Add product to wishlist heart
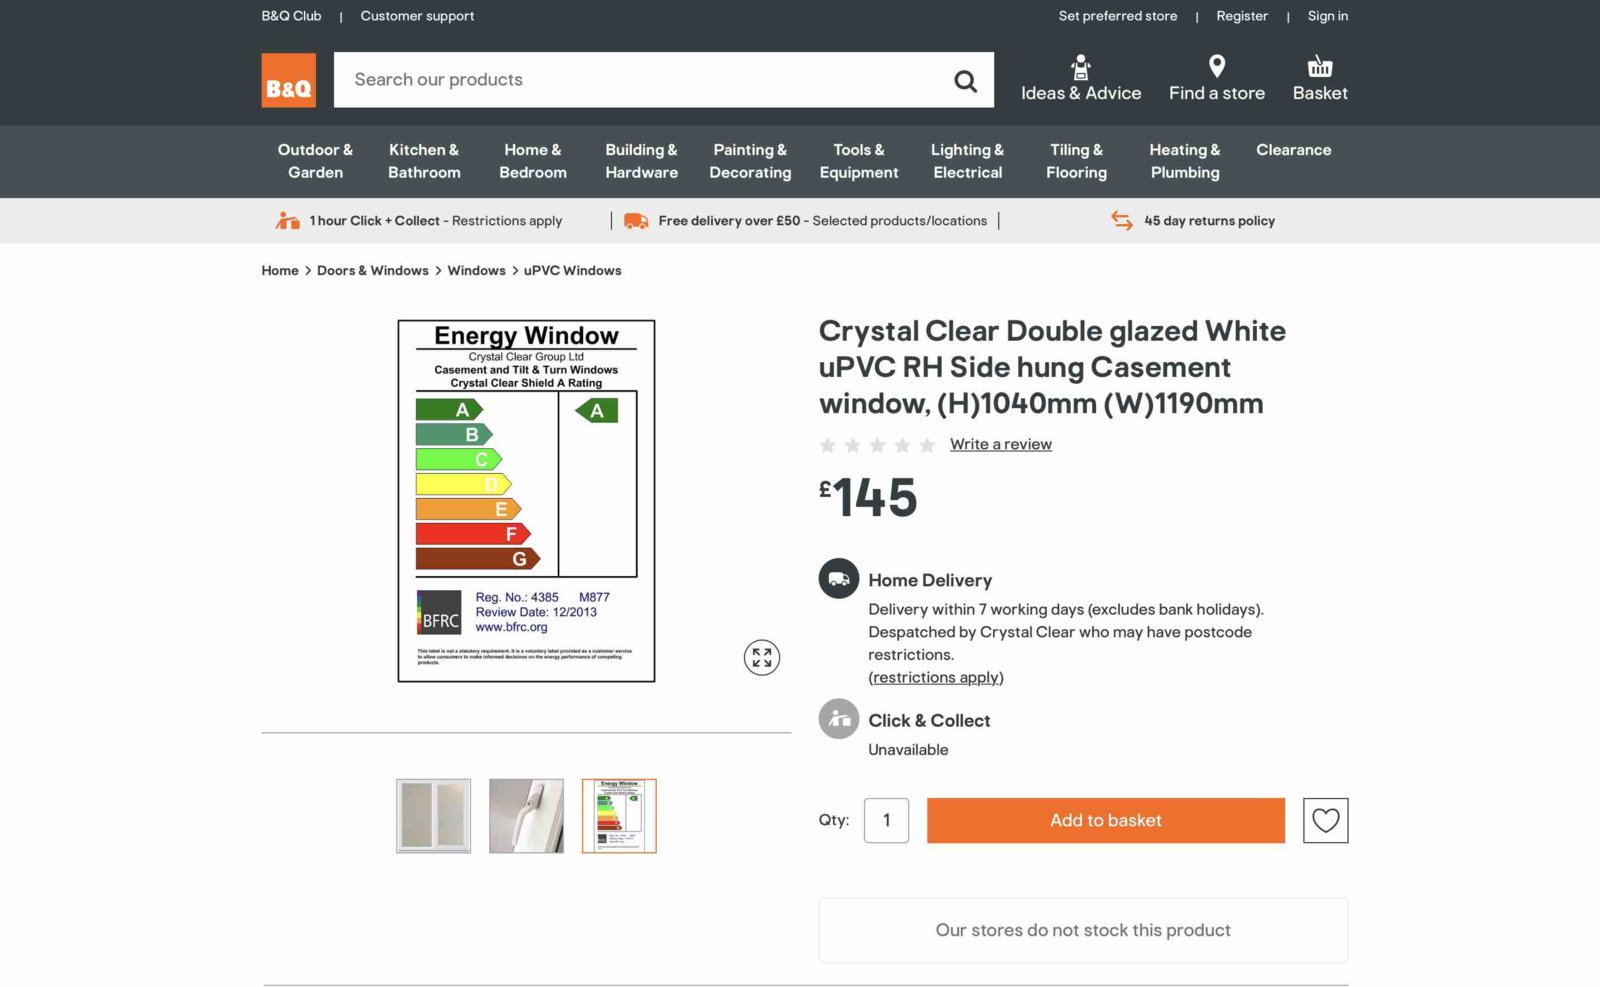This screenshot has height=987, width=1600. click(x=1325, y=820)
